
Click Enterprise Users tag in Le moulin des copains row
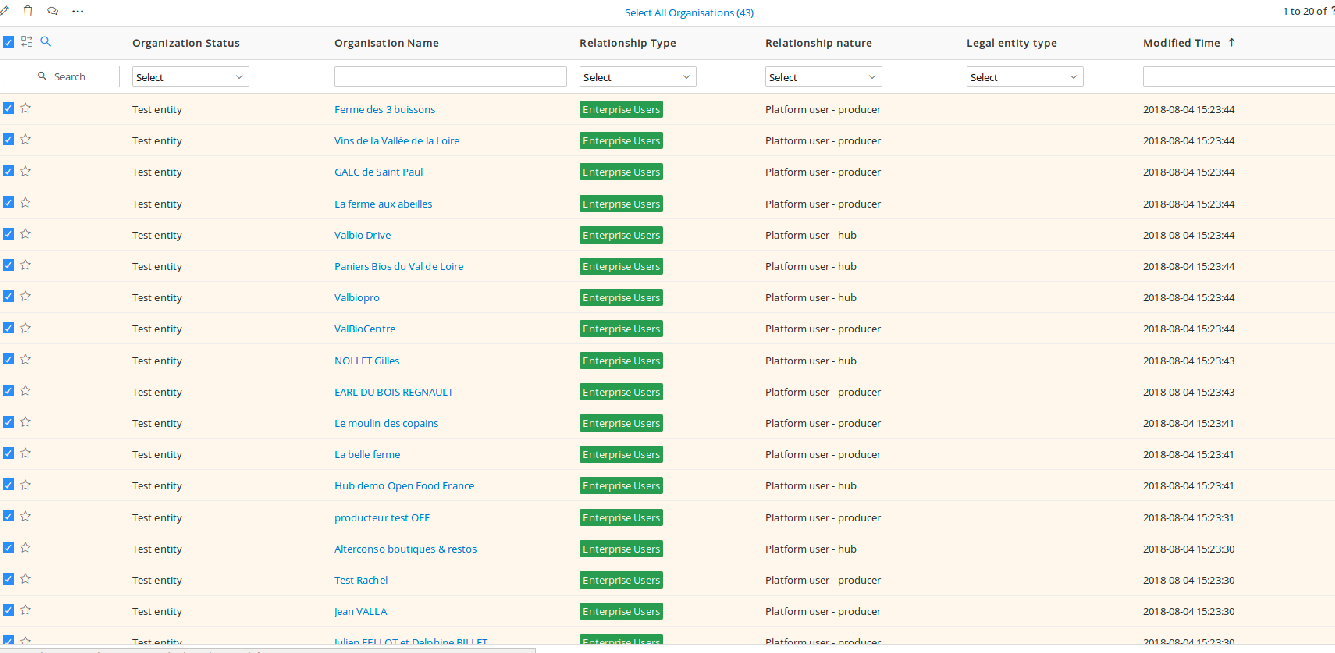621,423
